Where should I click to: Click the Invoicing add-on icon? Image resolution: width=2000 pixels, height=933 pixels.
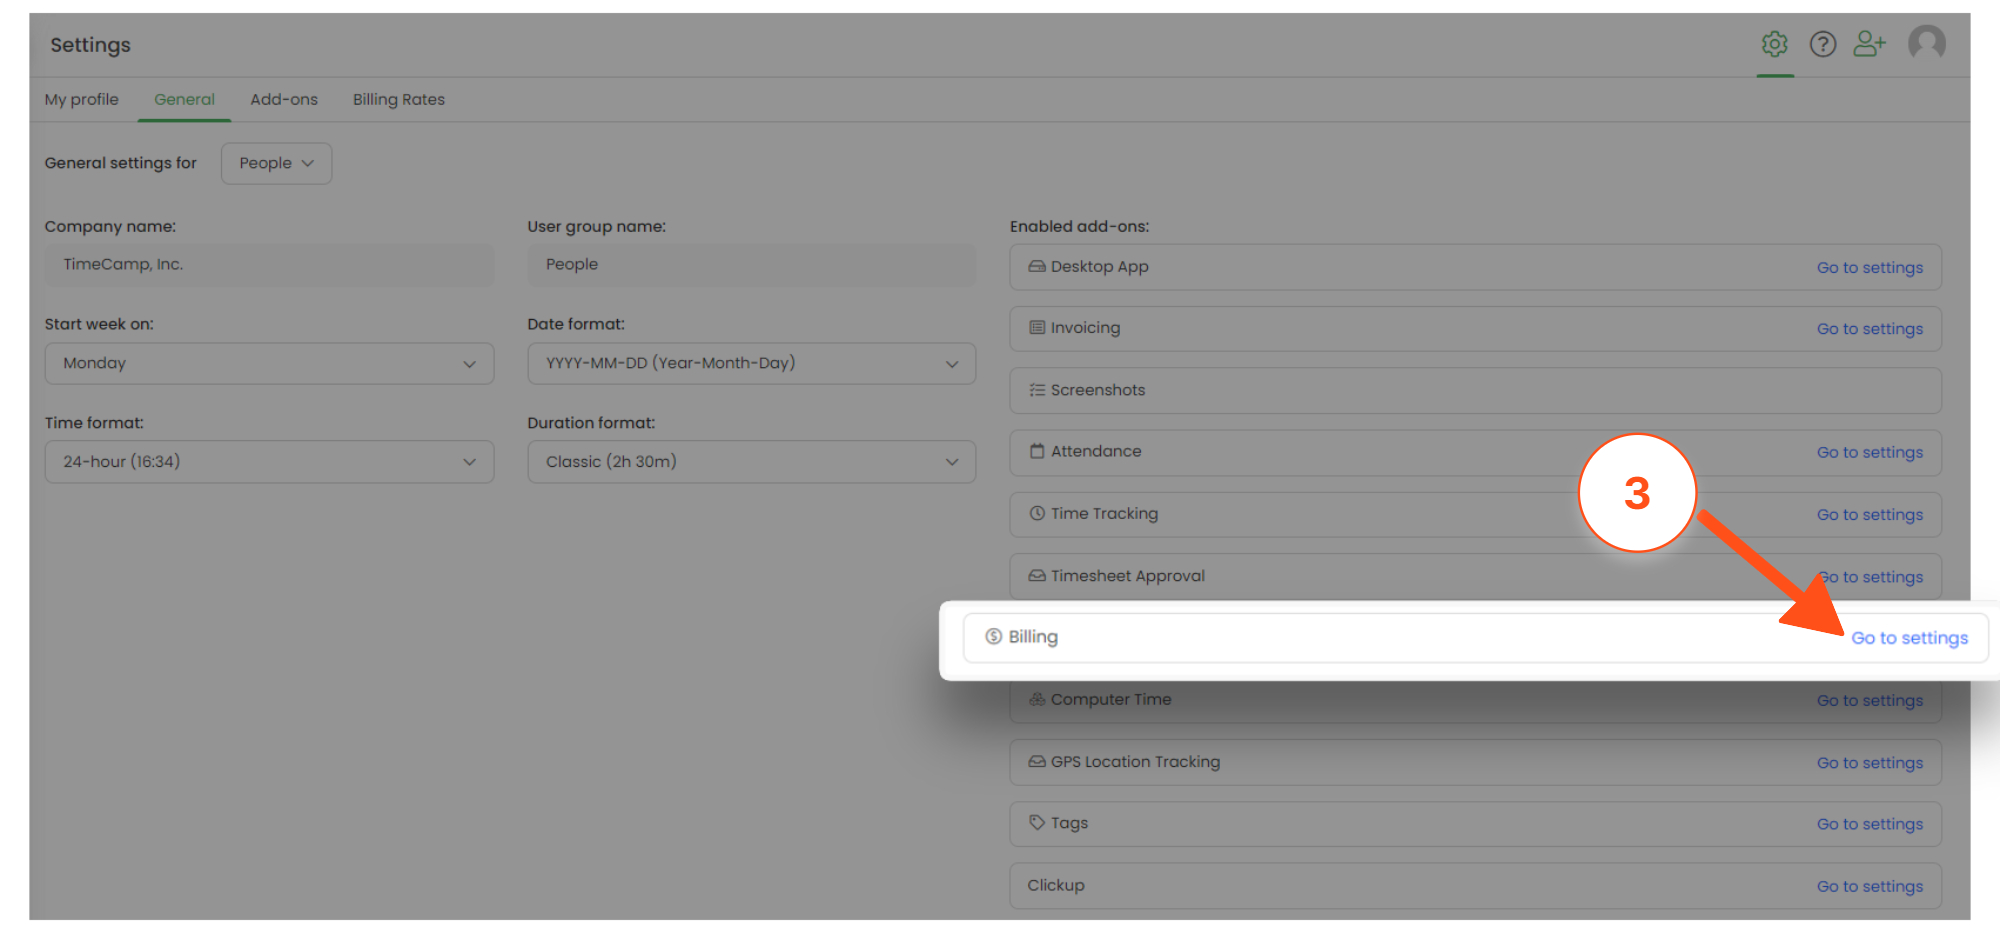pos(1037,328)
